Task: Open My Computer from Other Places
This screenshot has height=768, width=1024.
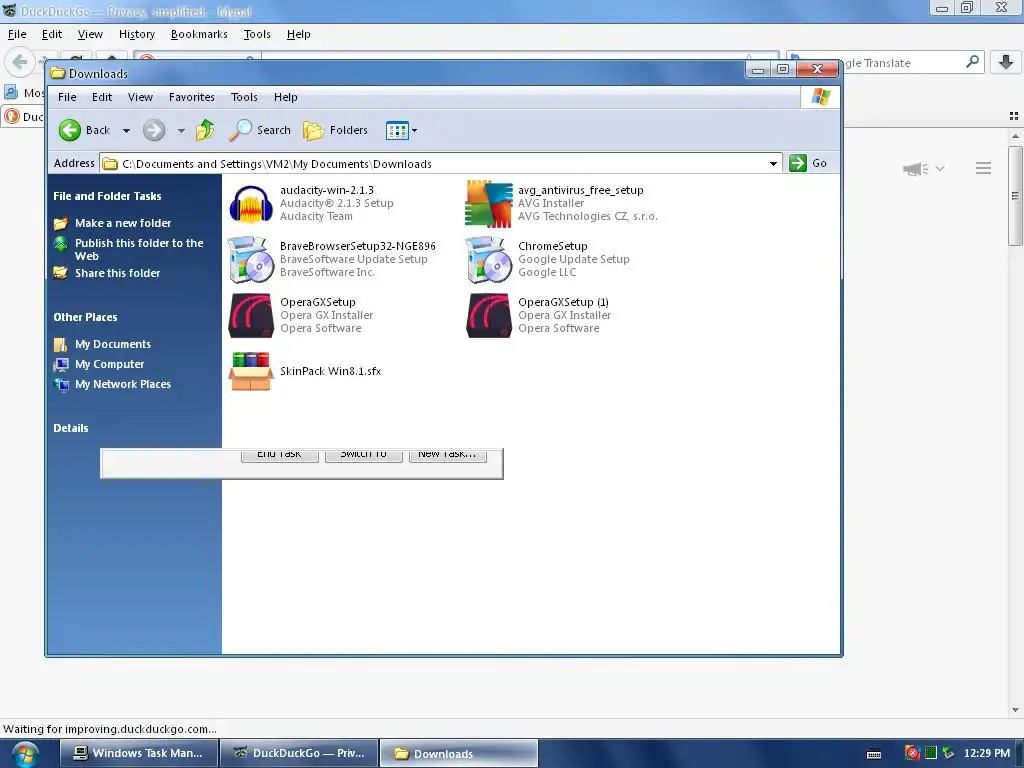Action: click(x=109, y=364)
